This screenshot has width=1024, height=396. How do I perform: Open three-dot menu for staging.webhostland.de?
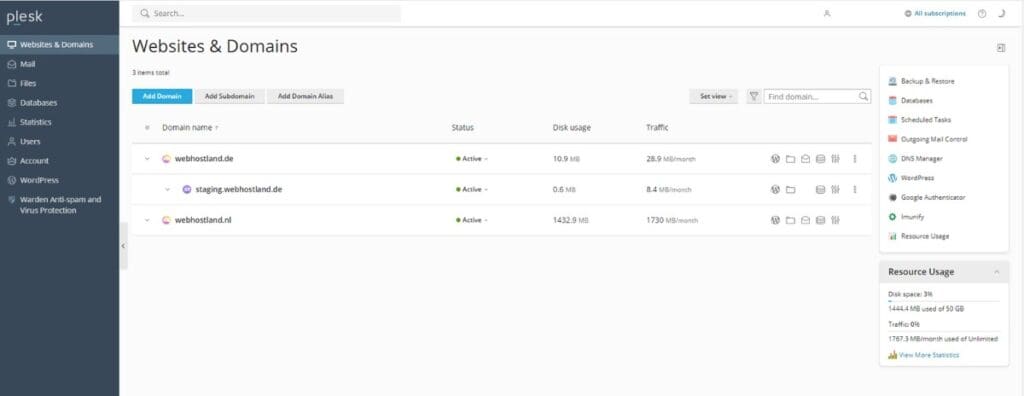[854, 190]
